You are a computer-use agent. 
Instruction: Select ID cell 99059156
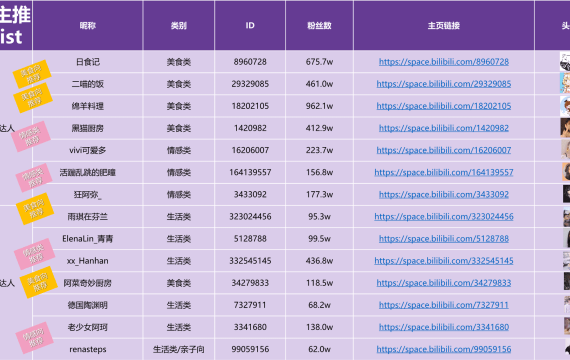250,349
